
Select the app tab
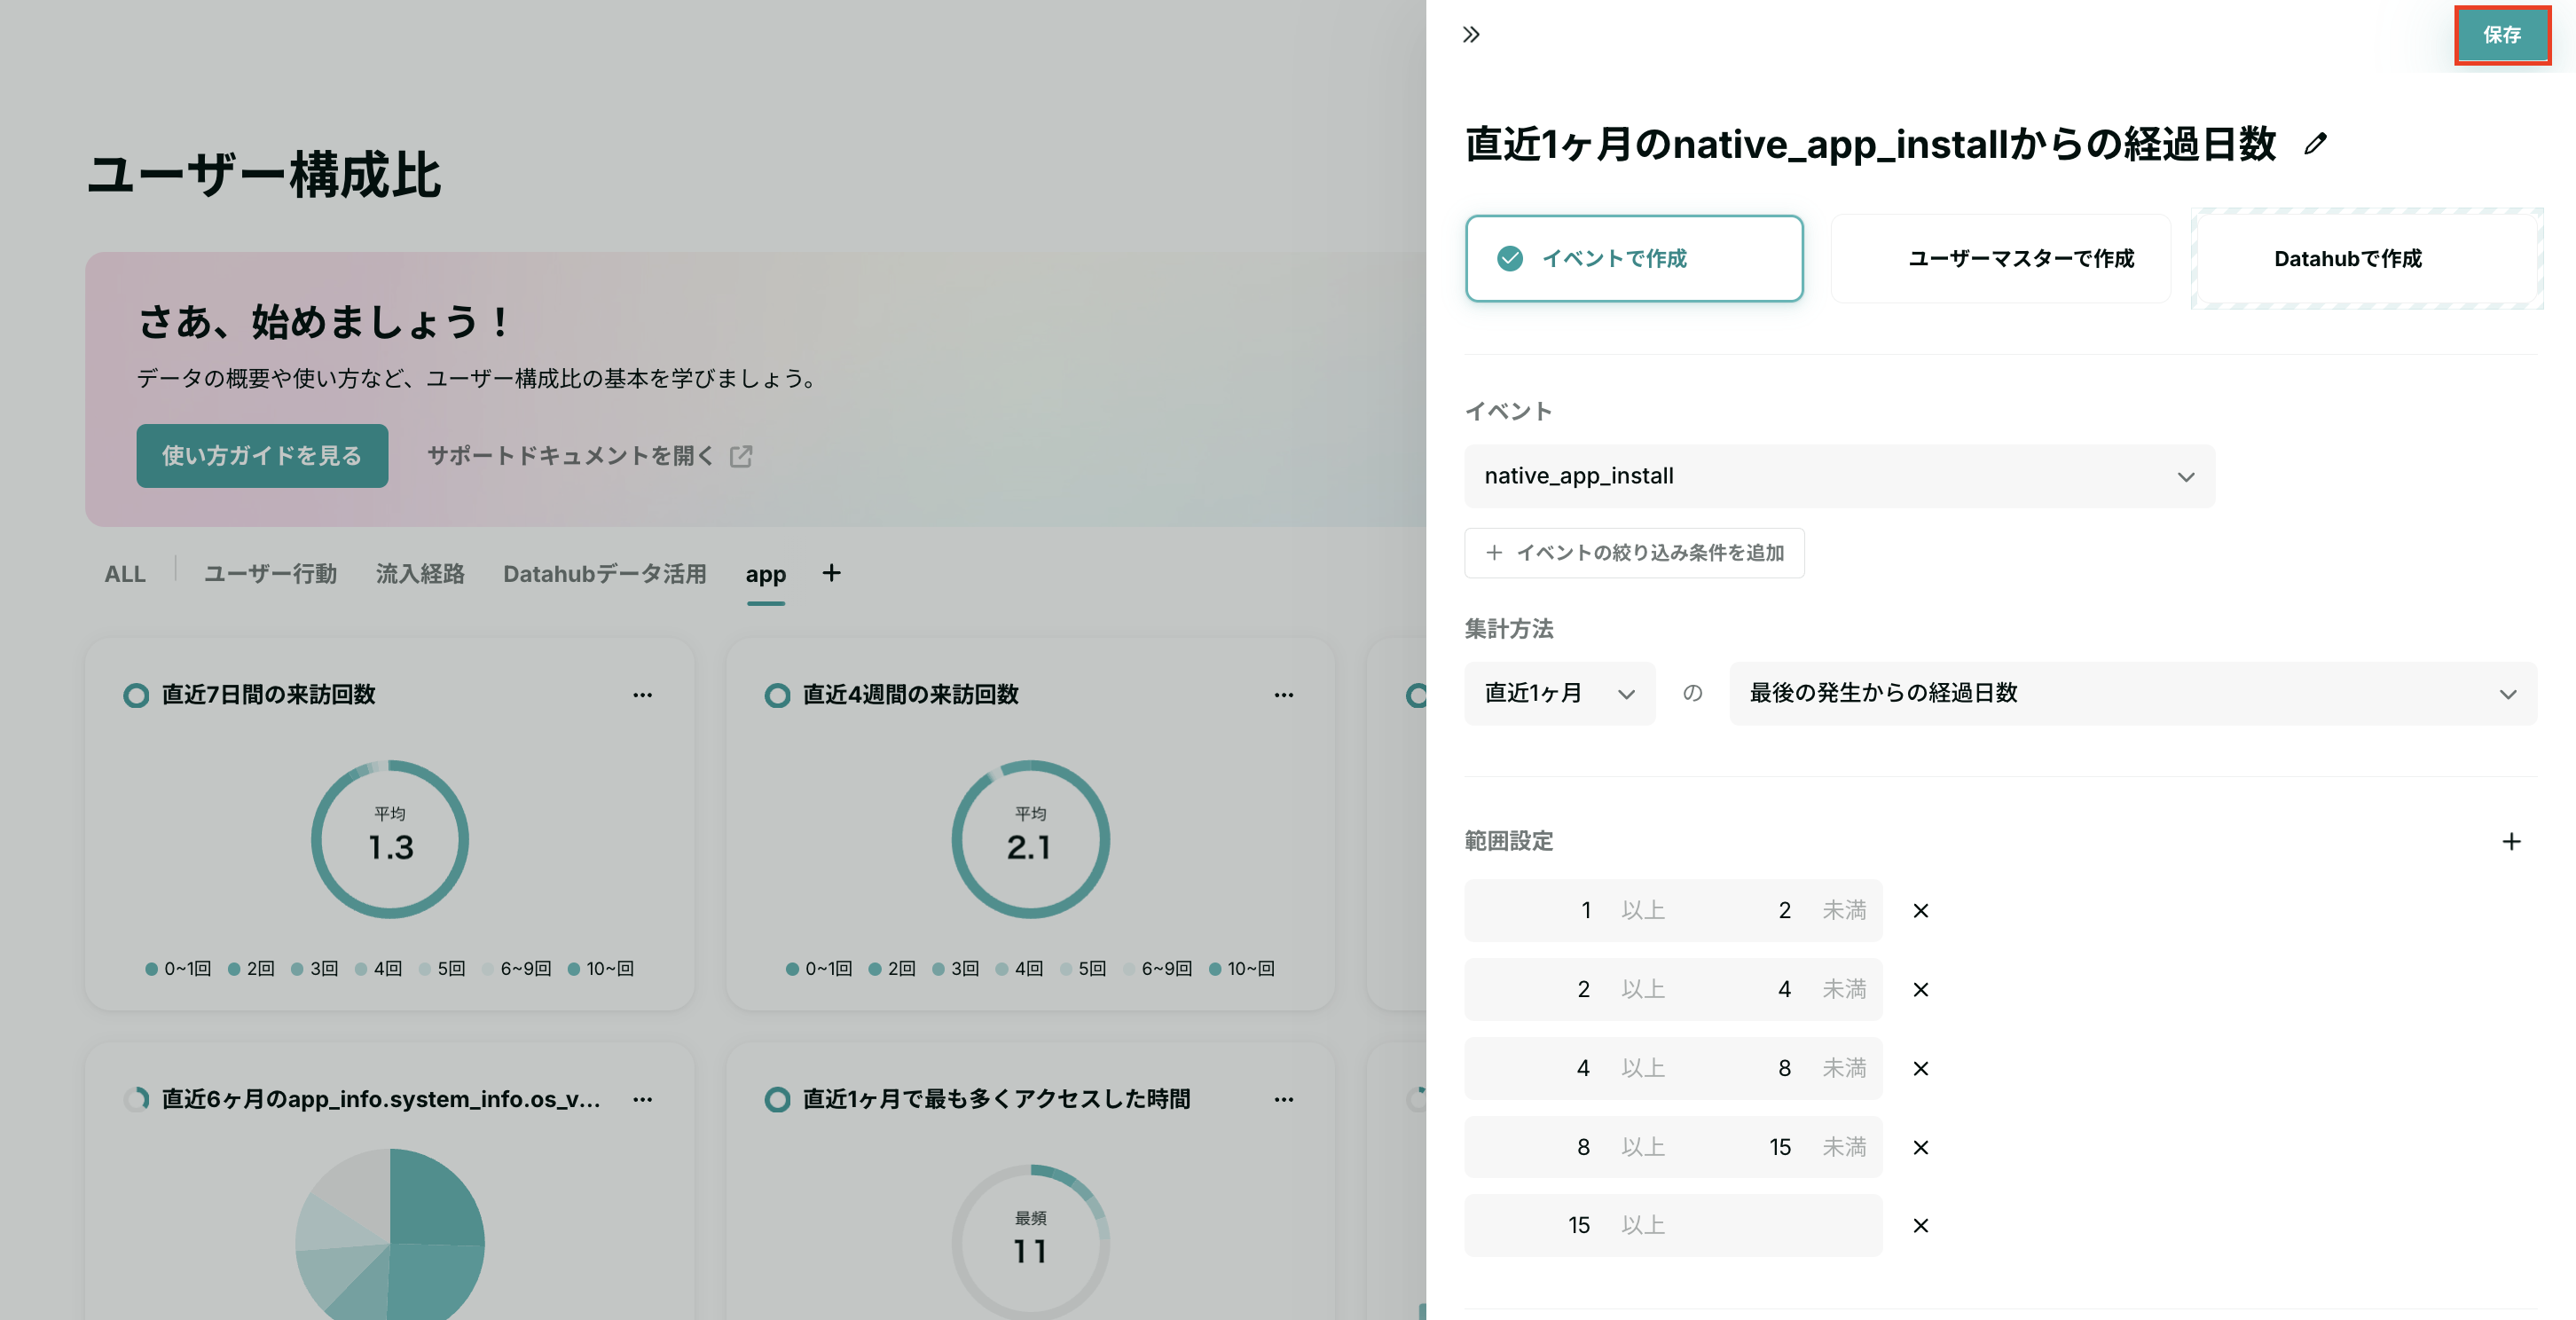(765, 574)
